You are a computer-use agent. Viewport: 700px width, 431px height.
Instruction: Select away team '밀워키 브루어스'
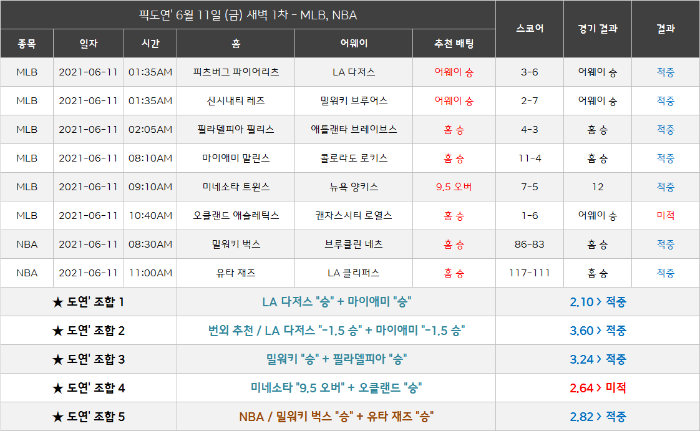pyautogui.click(x=354, y=100)
